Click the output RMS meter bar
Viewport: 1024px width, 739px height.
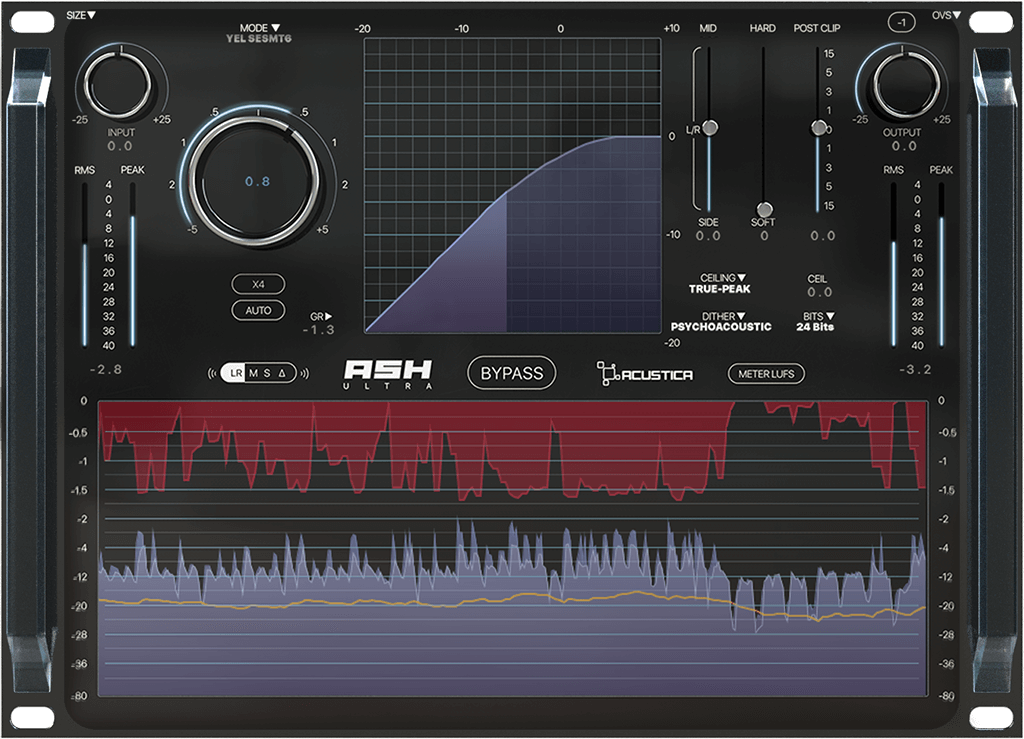click(893, 264)
